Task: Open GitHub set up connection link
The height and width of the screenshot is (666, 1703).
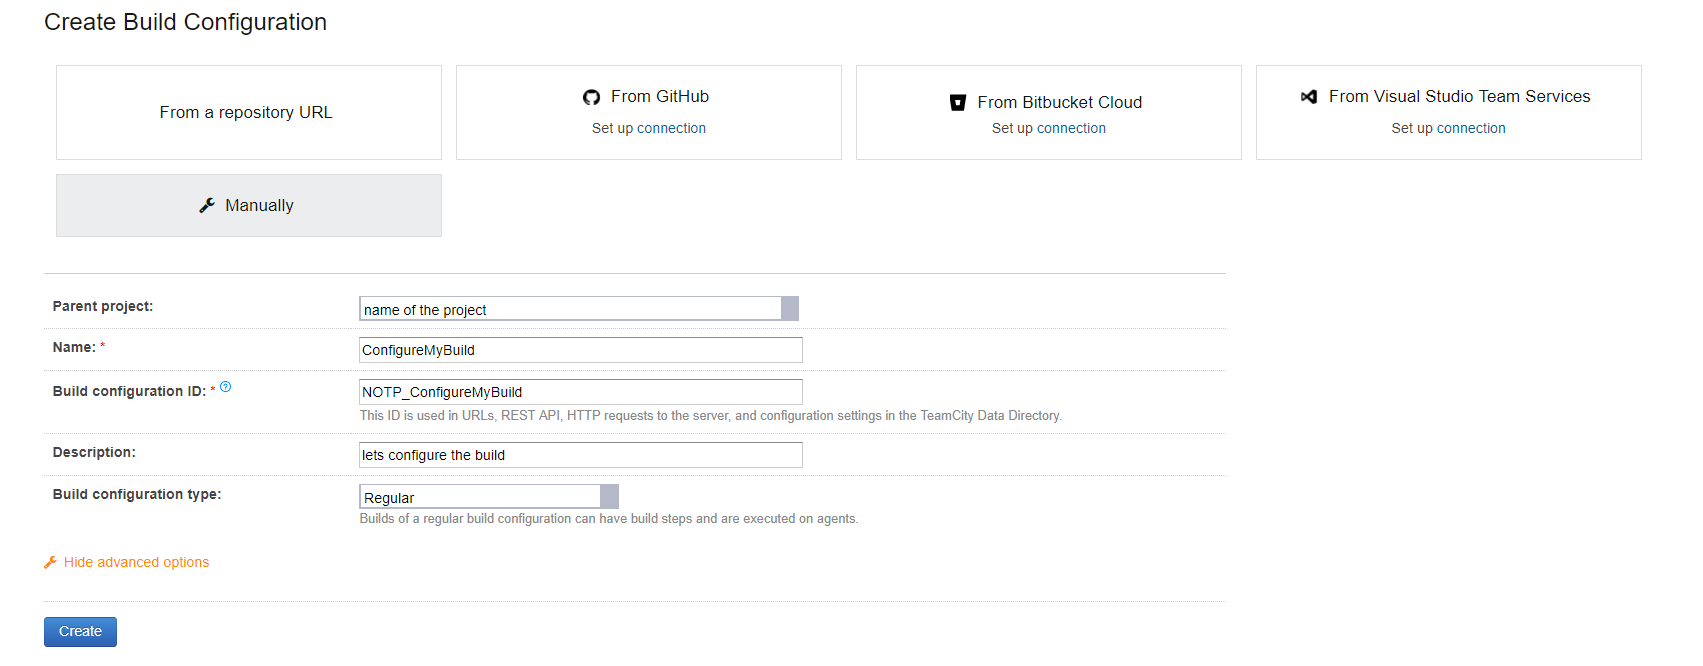Action: pos(671,128)
